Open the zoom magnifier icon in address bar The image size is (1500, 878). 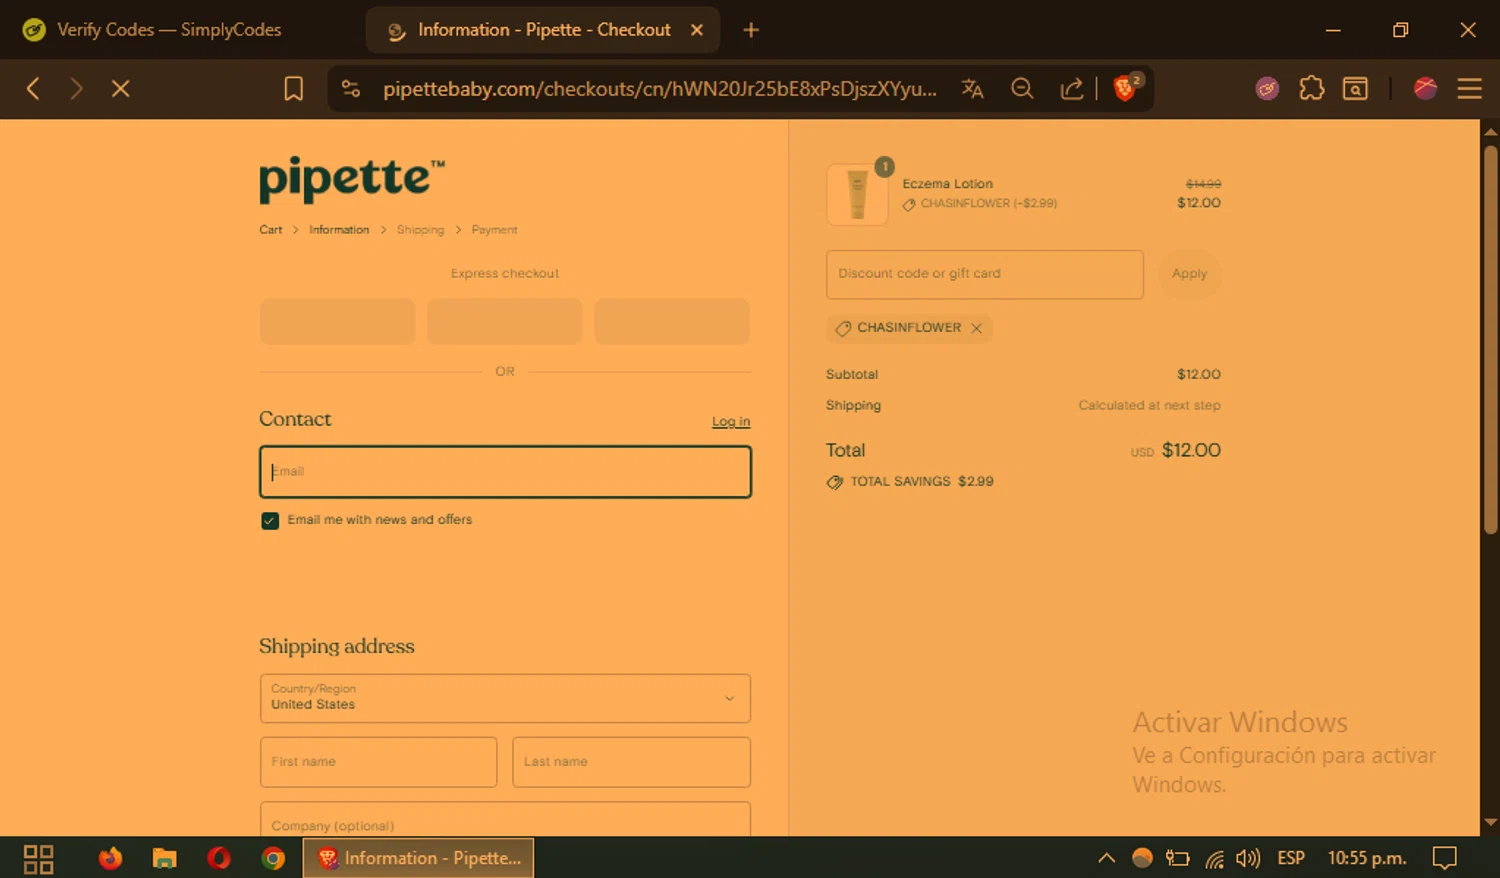click(1022, 89)
